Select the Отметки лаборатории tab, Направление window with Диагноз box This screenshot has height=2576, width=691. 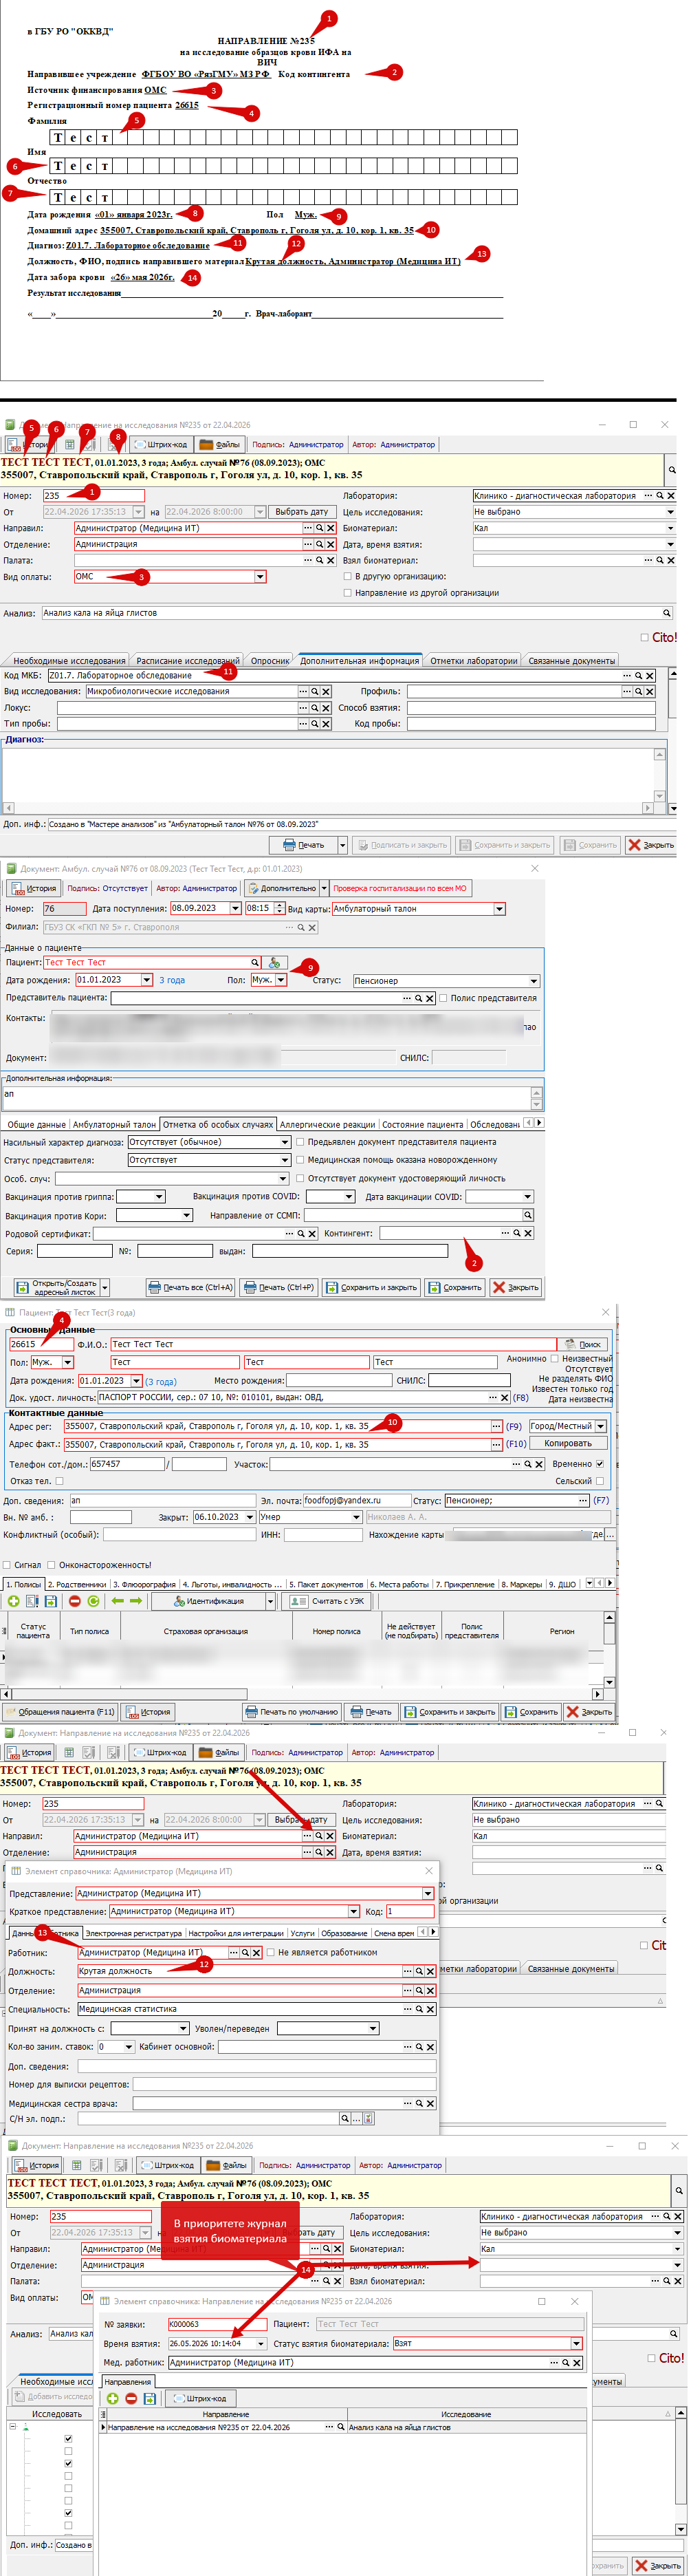click(x=473, y=661)
